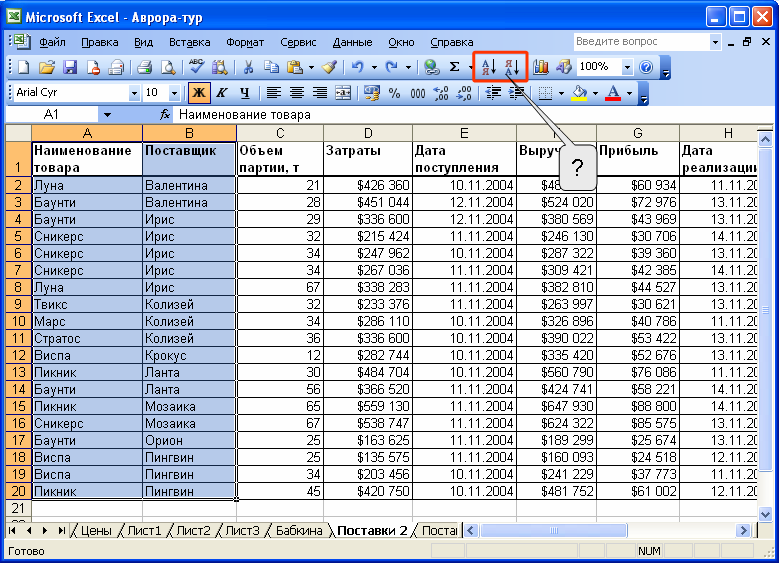Image resolution: width=779 pixels, height=563 pixels.
Task: Insert hyperlink with globe icon
Action: click(431, 67)
